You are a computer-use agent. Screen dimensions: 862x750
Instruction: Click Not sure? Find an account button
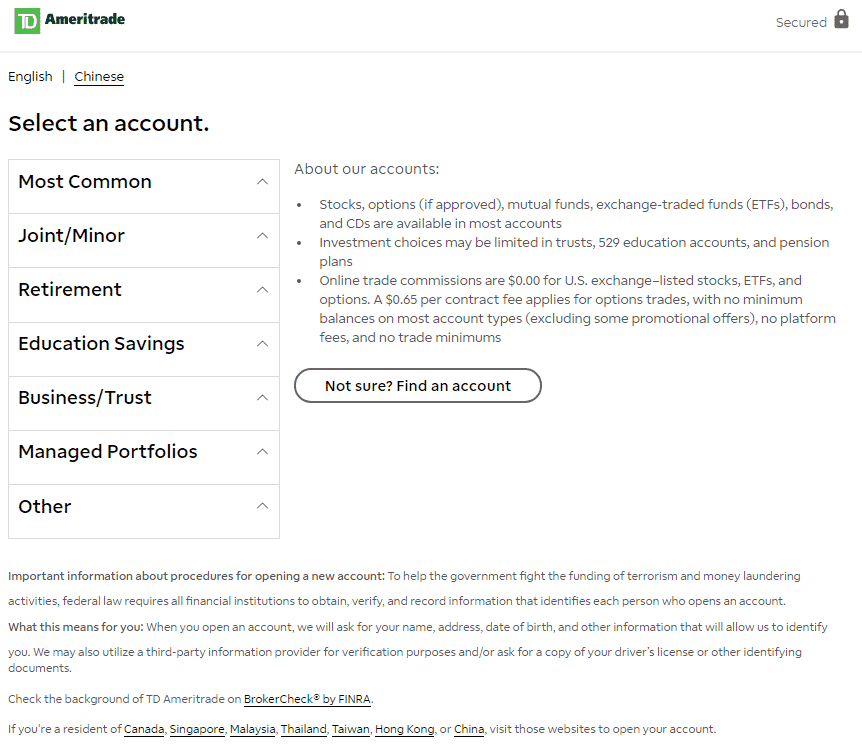coord(418,385)
